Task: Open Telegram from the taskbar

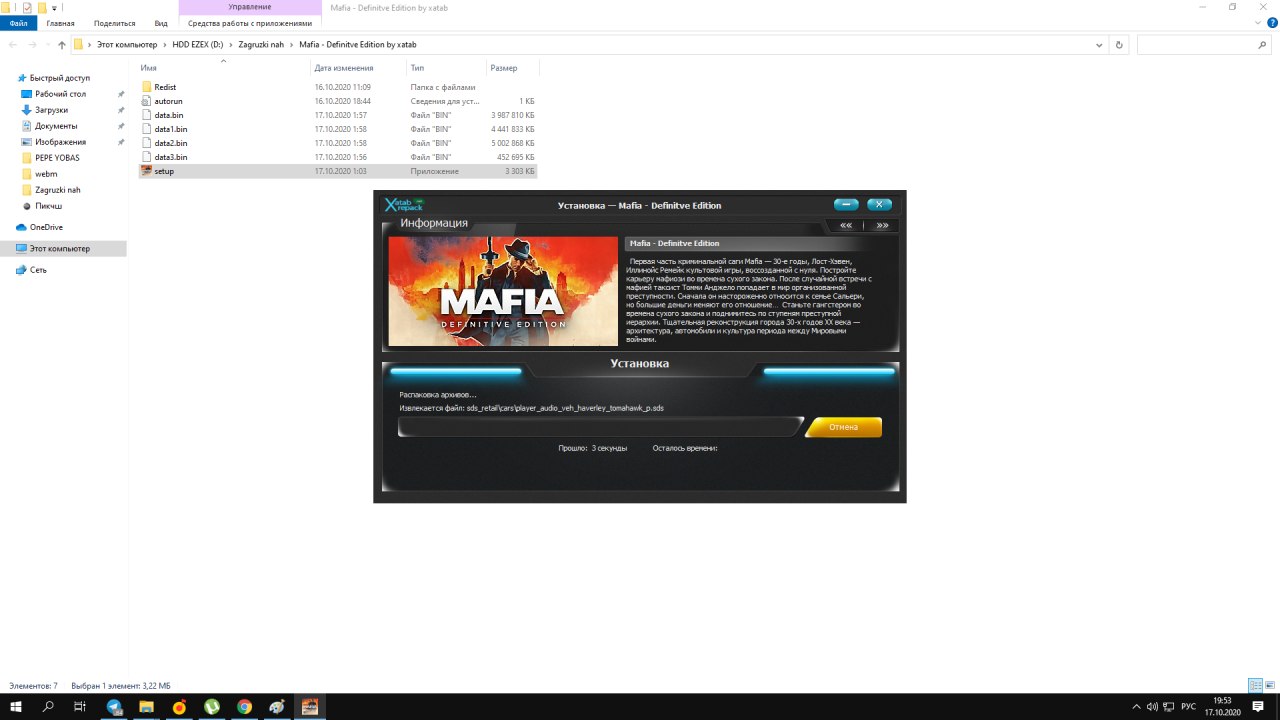Action: tap(113, 707)
